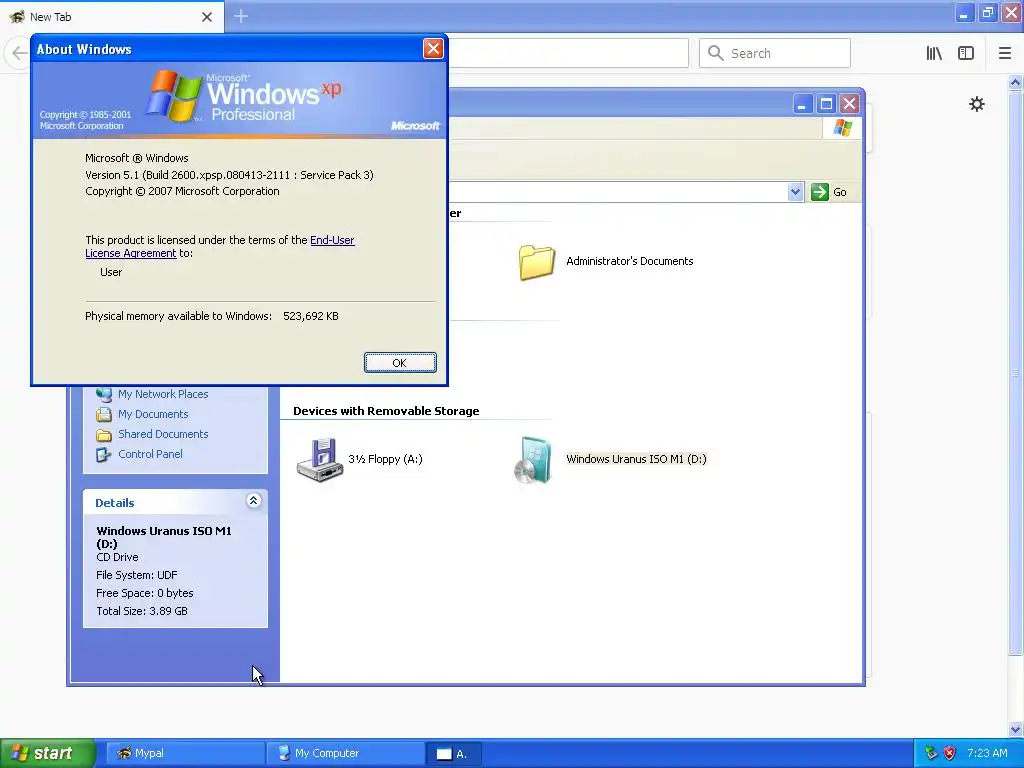Click the taskbar clock 7:23 AM
Image resolution: width=1024 pixels, height=768 pixels.
click(987, 753)
